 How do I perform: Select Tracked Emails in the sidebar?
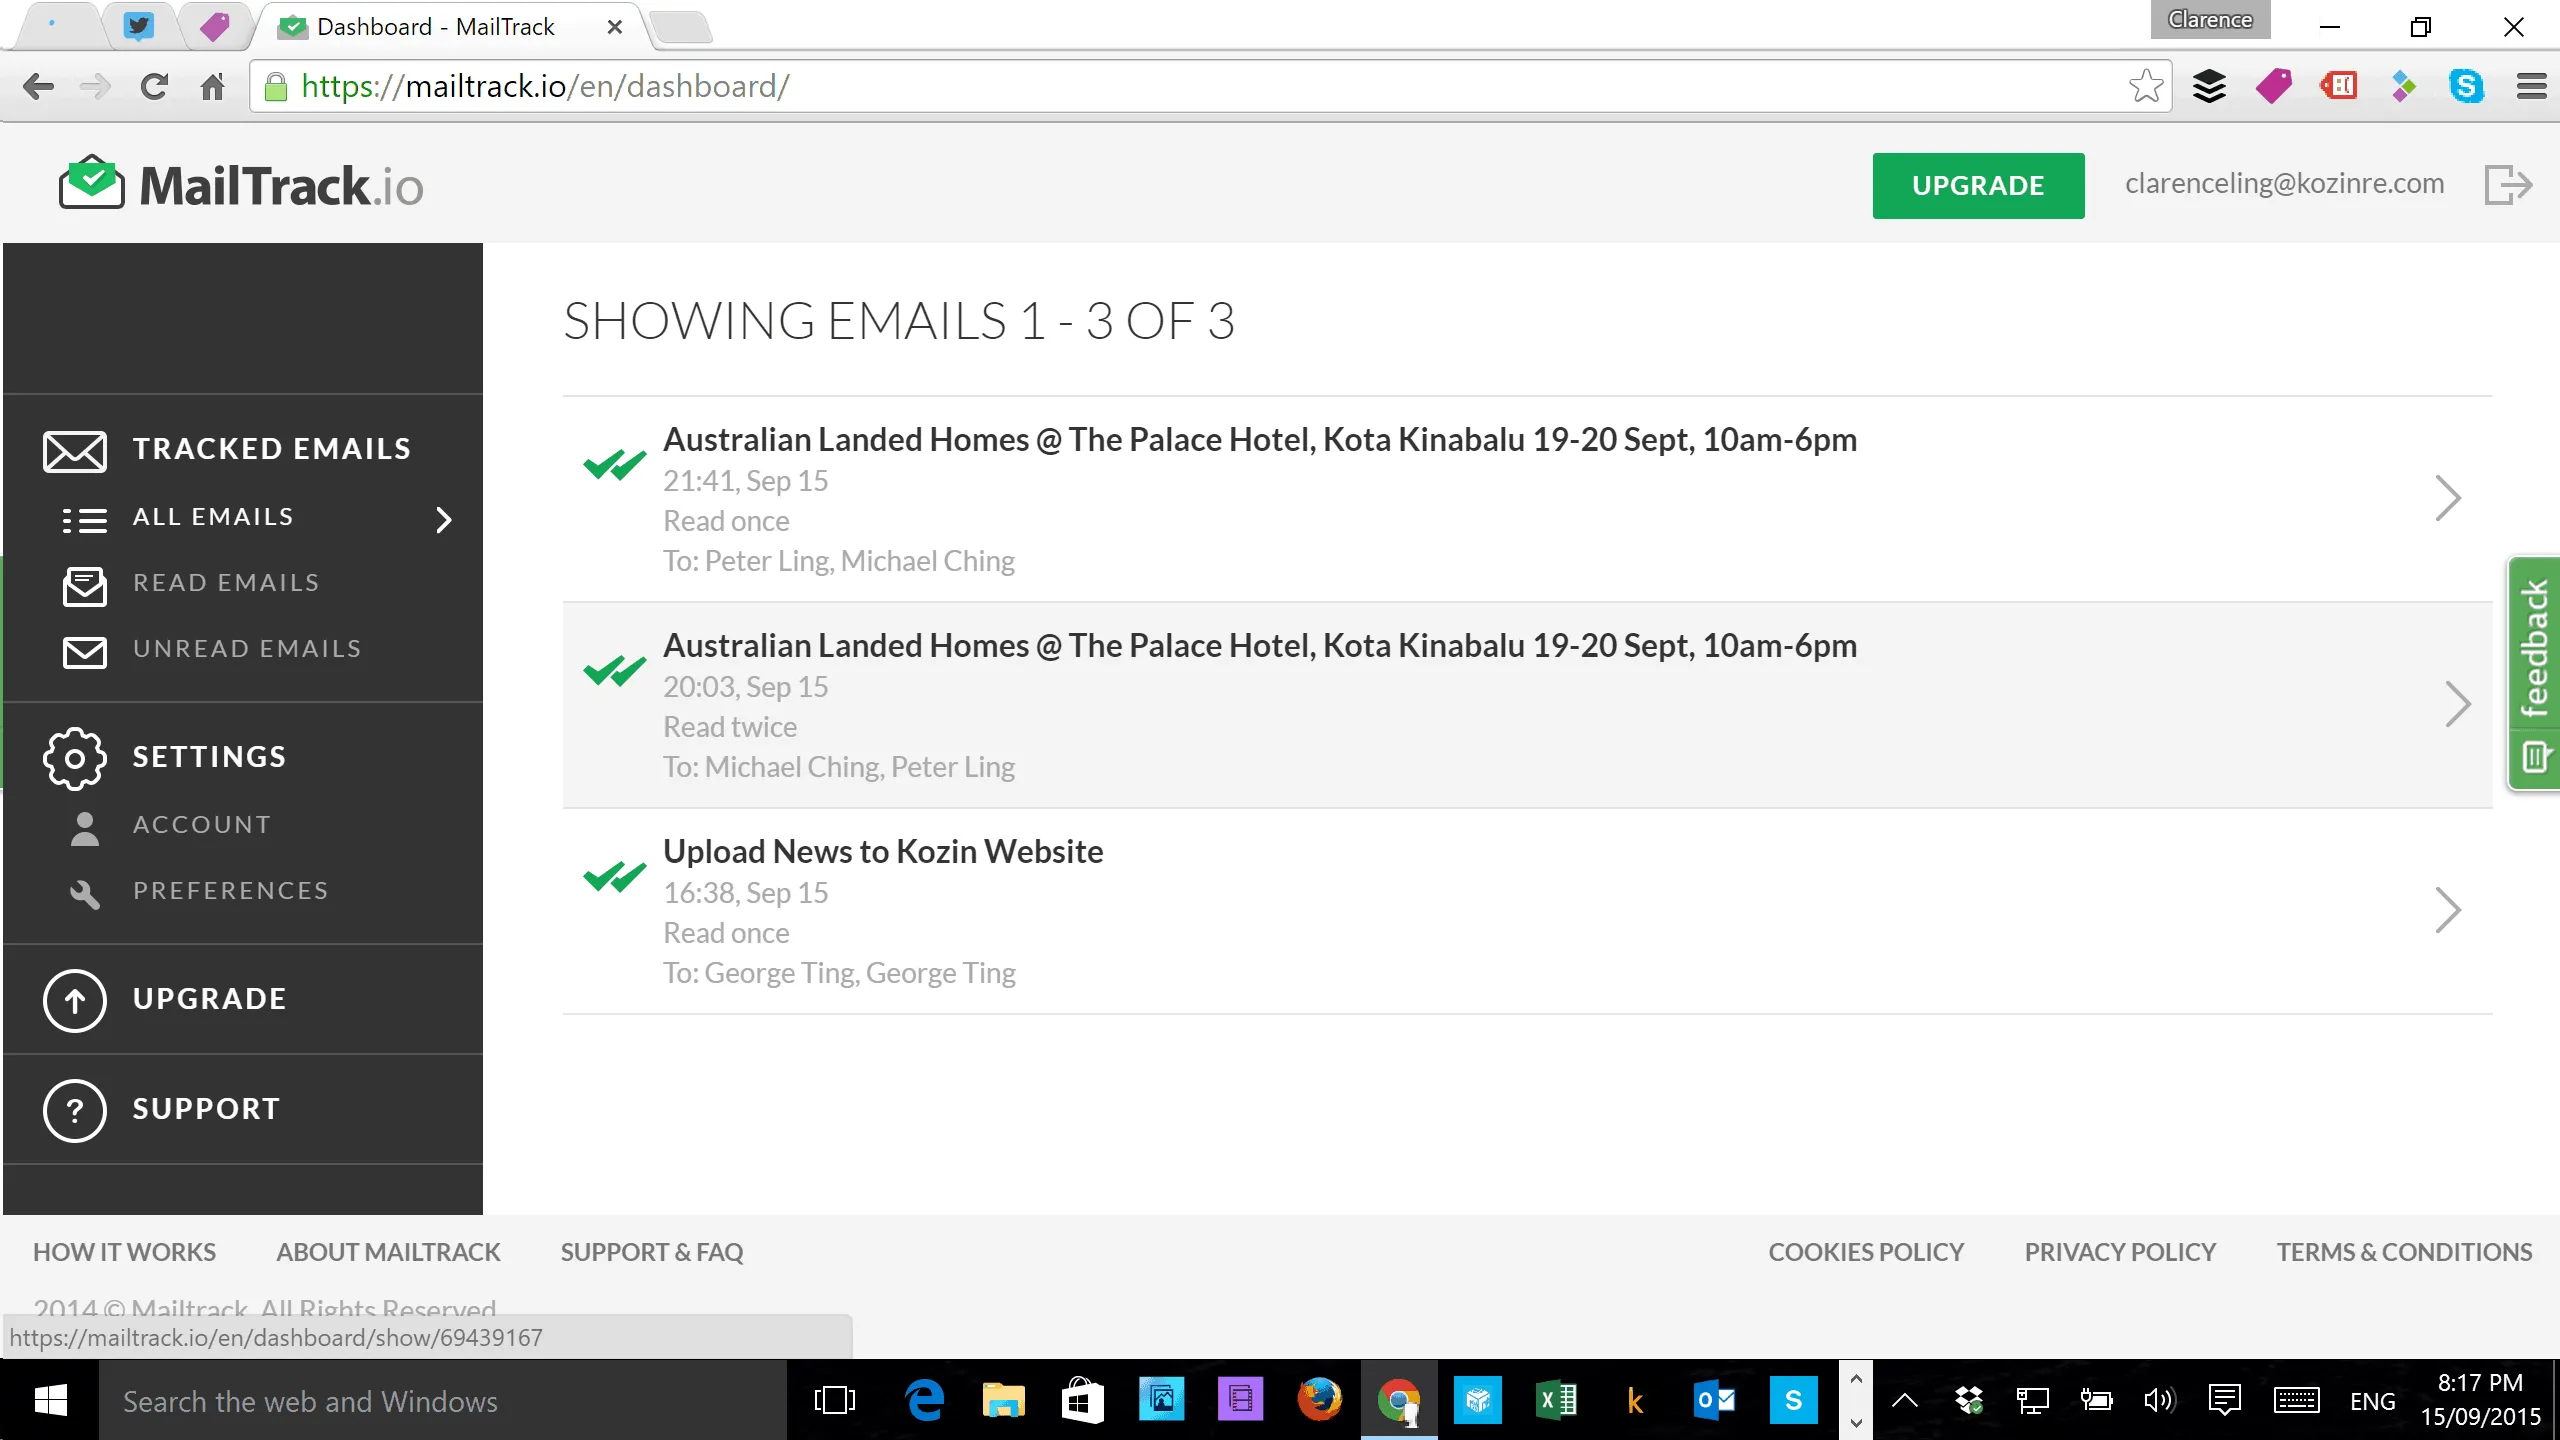272,449
